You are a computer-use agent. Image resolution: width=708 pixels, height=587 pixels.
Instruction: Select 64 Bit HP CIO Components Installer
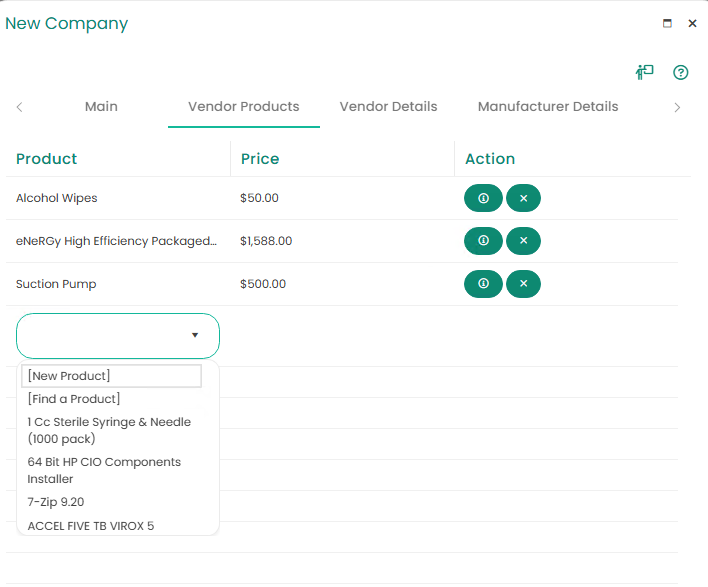pyautogui.click(x=104, y=470)
